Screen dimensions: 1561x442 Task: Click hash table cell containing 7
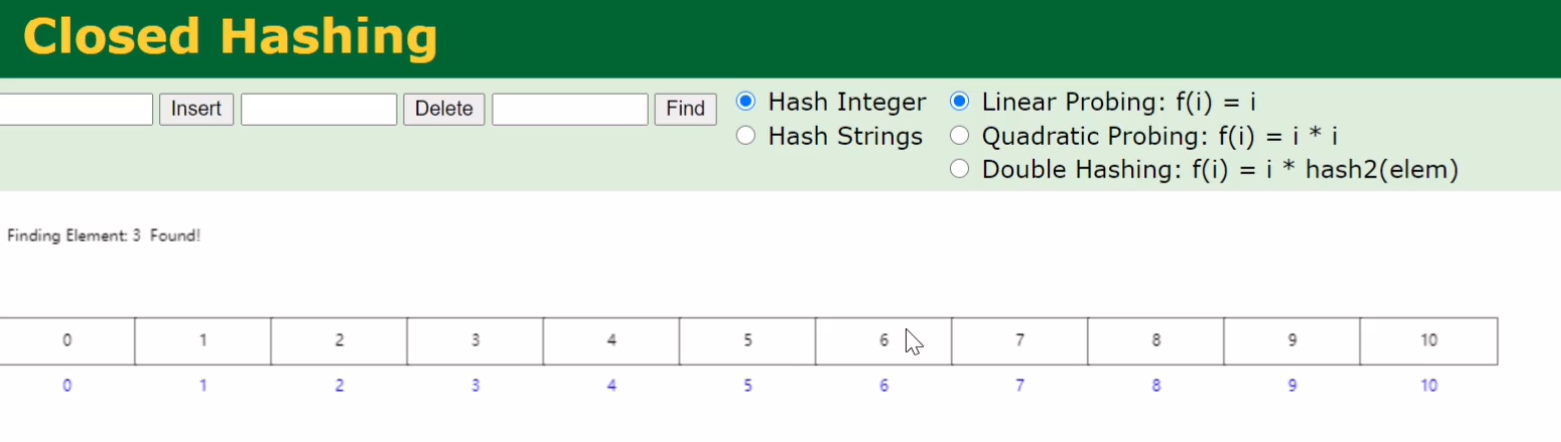[x=1019, y=341]
